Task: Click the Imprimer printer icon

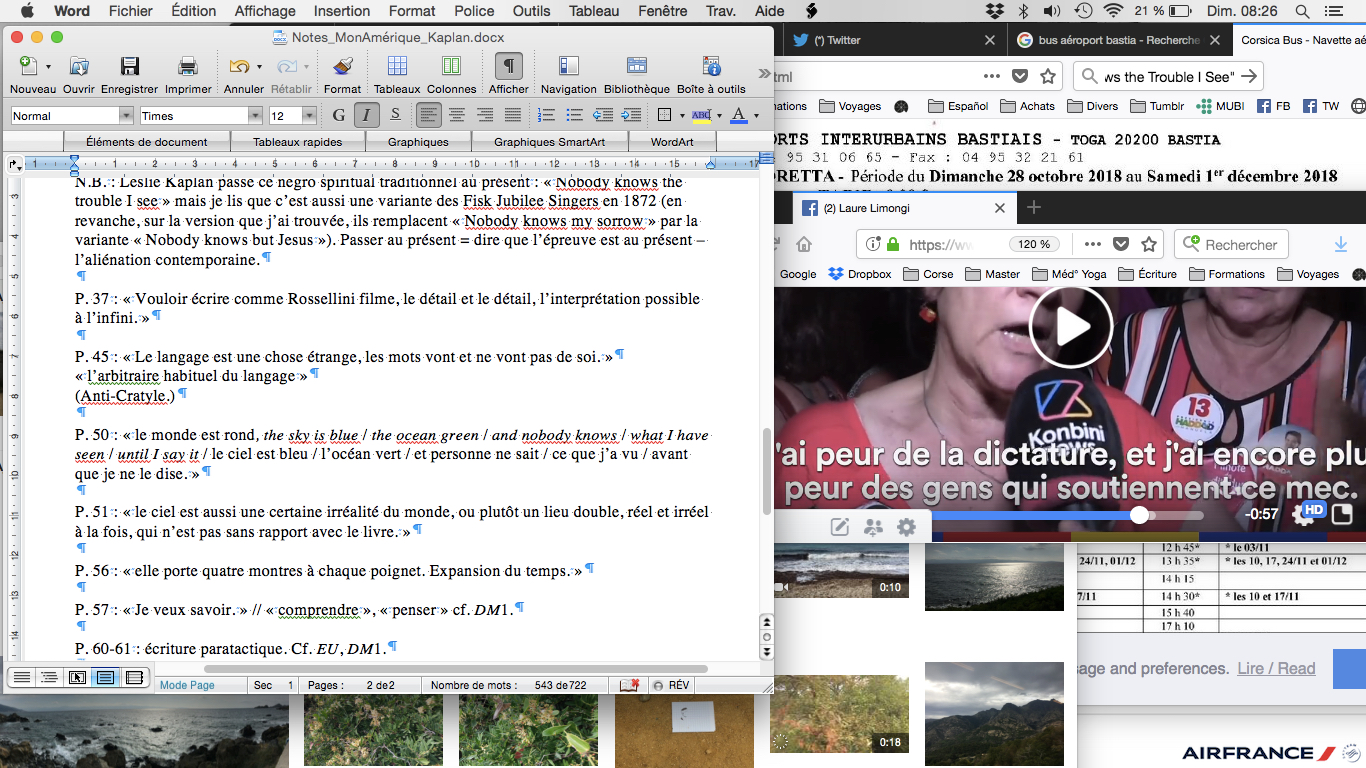Action: [188, 67]
